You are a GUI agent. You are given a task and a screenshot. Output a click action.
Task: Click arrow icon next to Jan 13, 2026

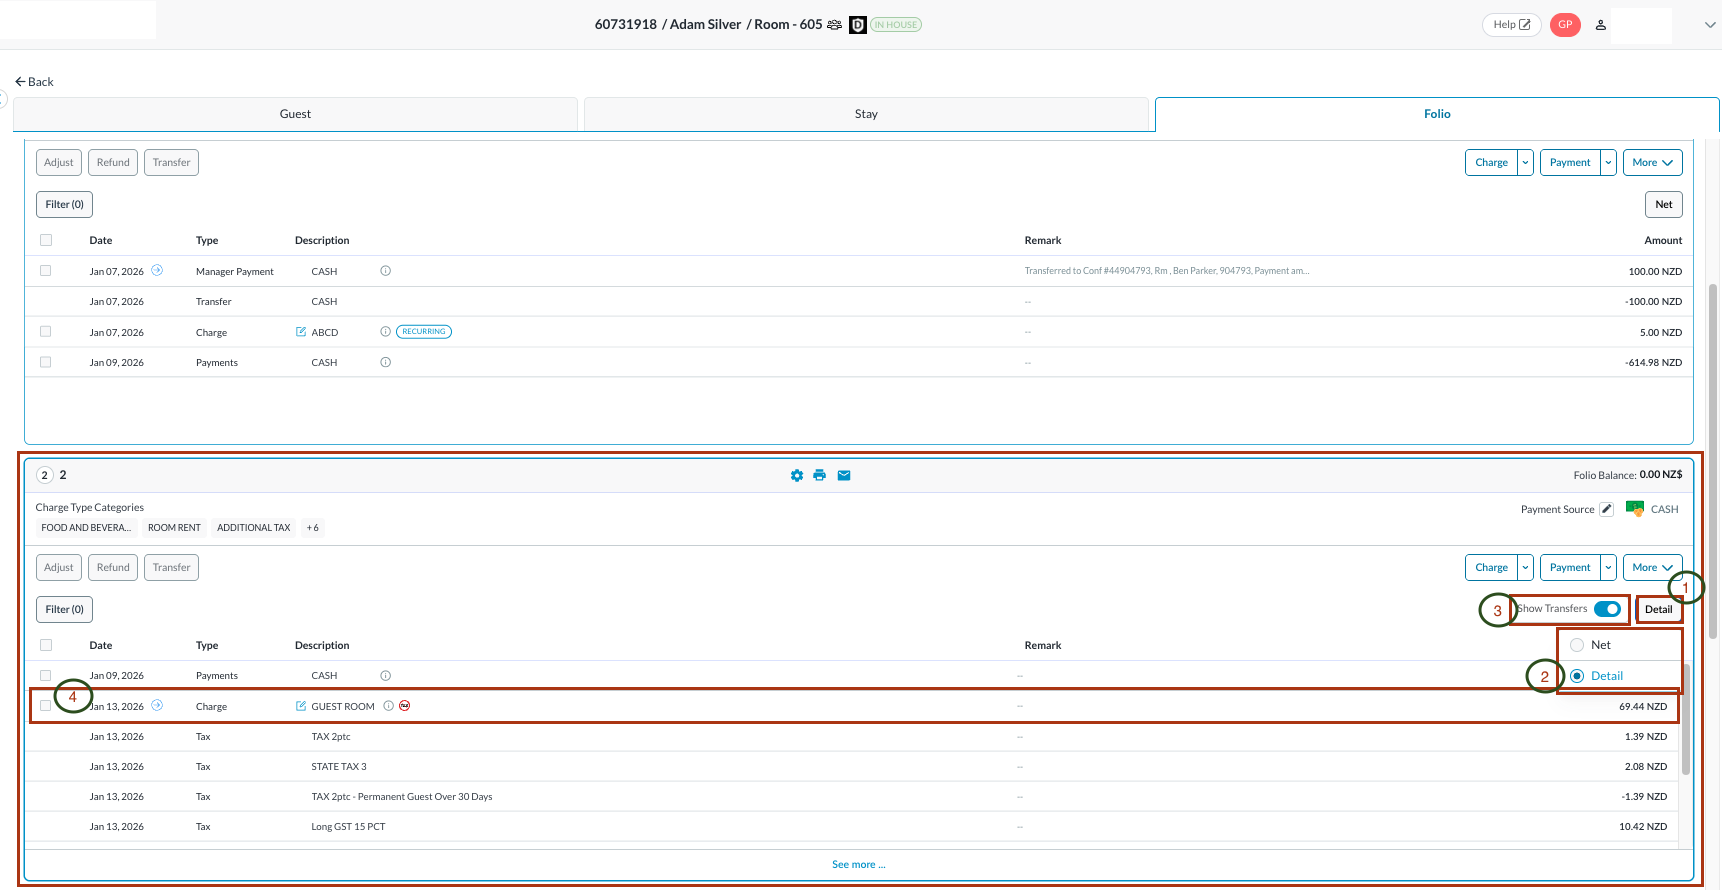(x=157, y=706)
